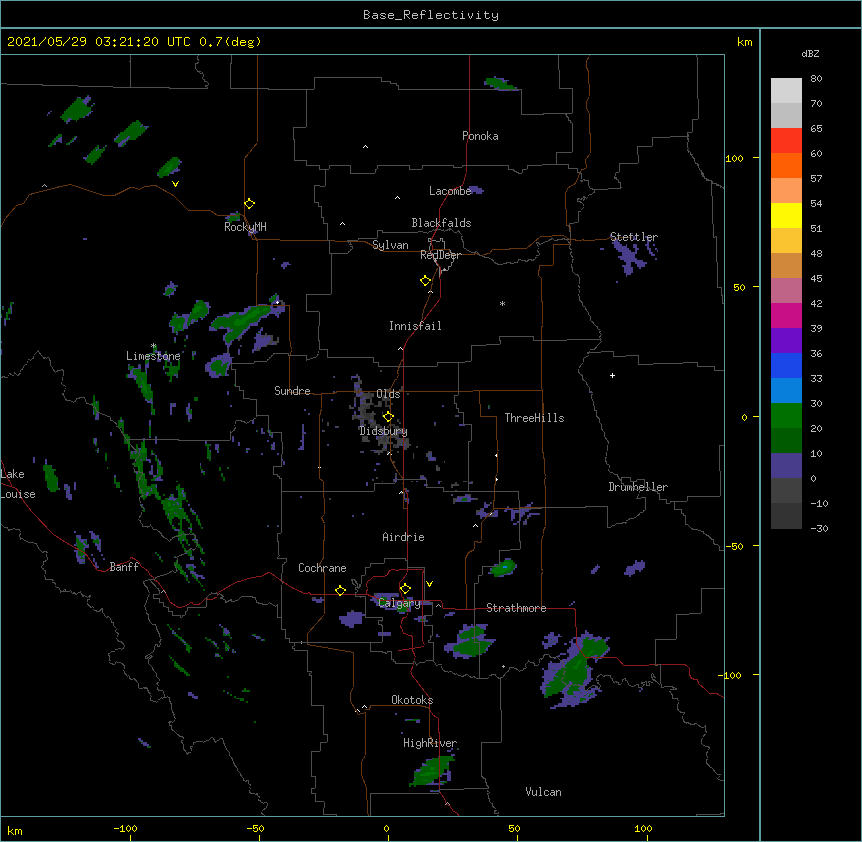Click the Airdrie label
Screen dimensions: 862x842
click(404, 537)
